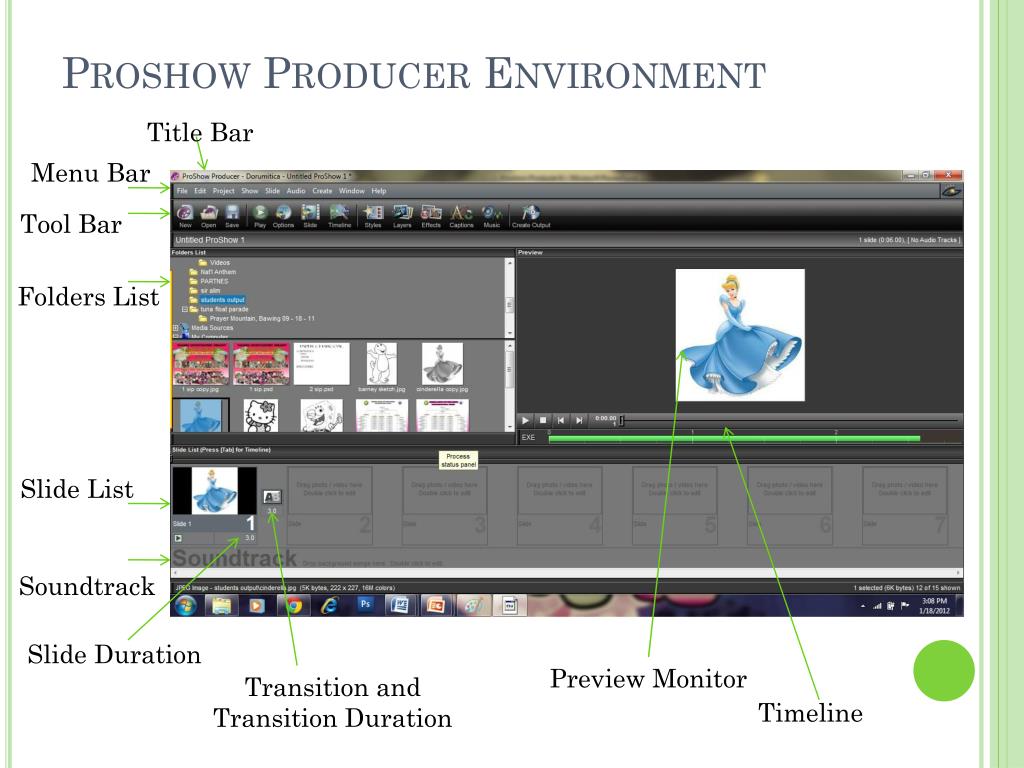Click the Save toolbar icon
1024x768 pixels.
pyautogui.click(x=232, y=214)
